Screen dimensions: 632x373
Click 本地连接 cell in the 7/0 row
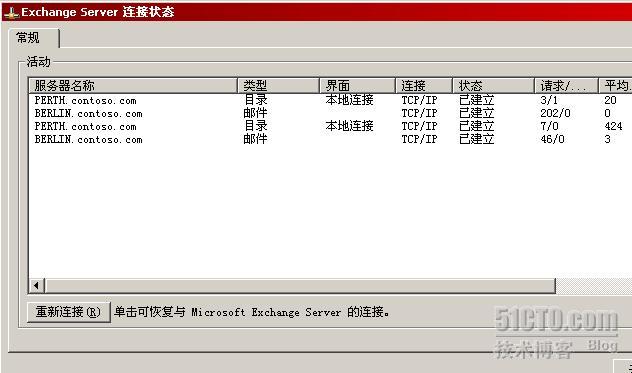pos(349,126)
